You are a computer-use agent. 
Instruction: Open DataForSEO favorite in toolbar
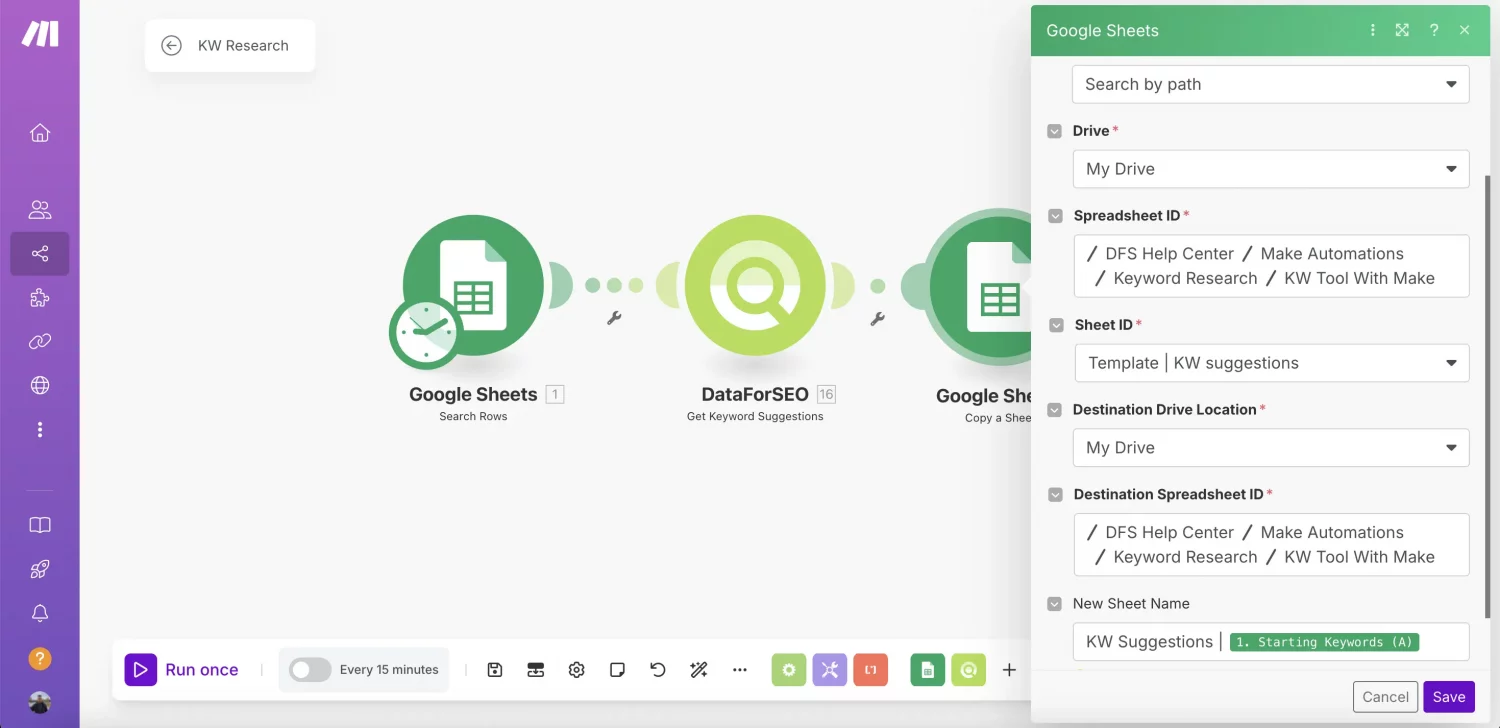[x=969, y=670]
